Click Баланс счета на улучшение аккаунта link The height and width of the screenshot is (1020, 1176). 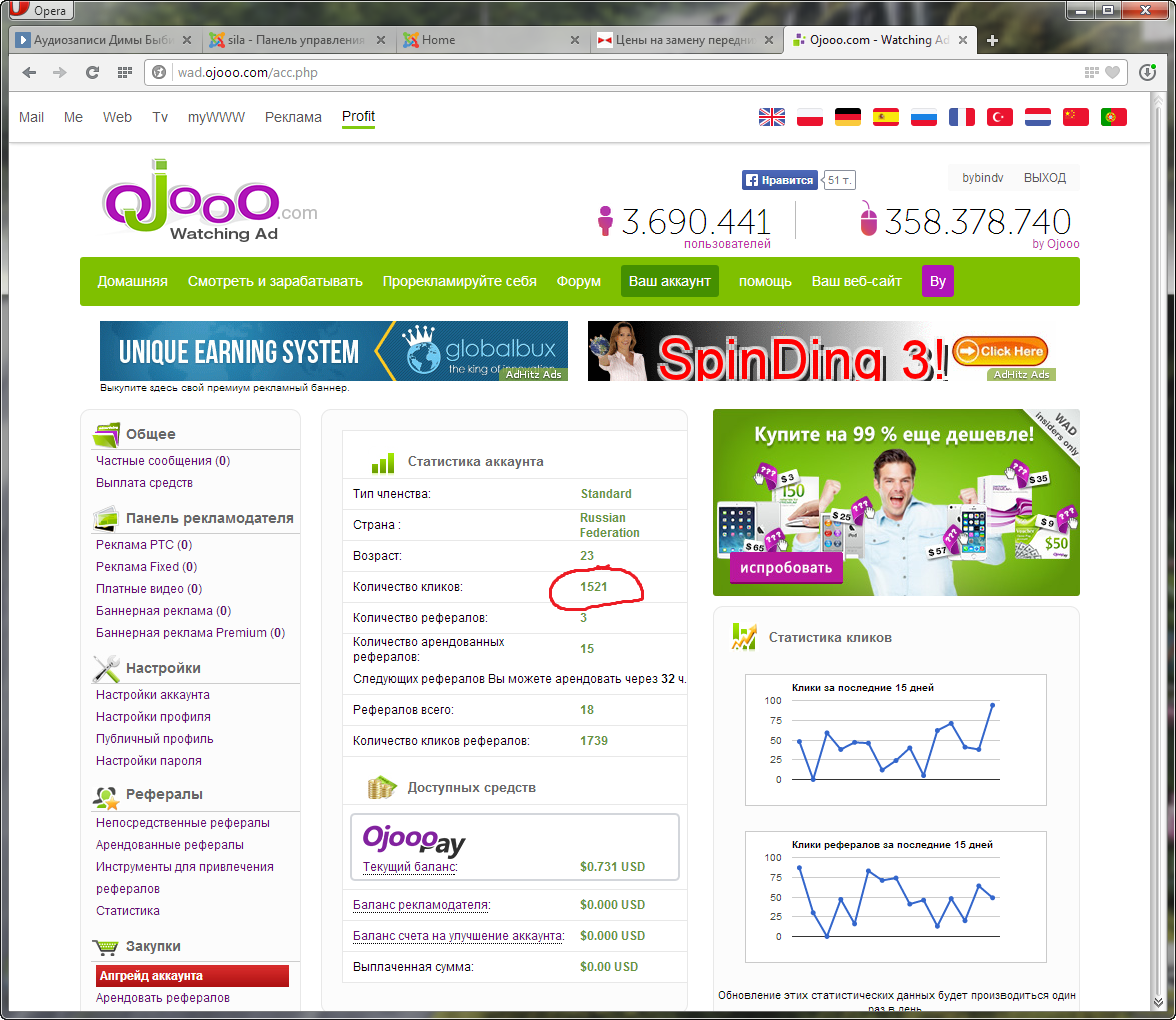(x=459, y=936)
